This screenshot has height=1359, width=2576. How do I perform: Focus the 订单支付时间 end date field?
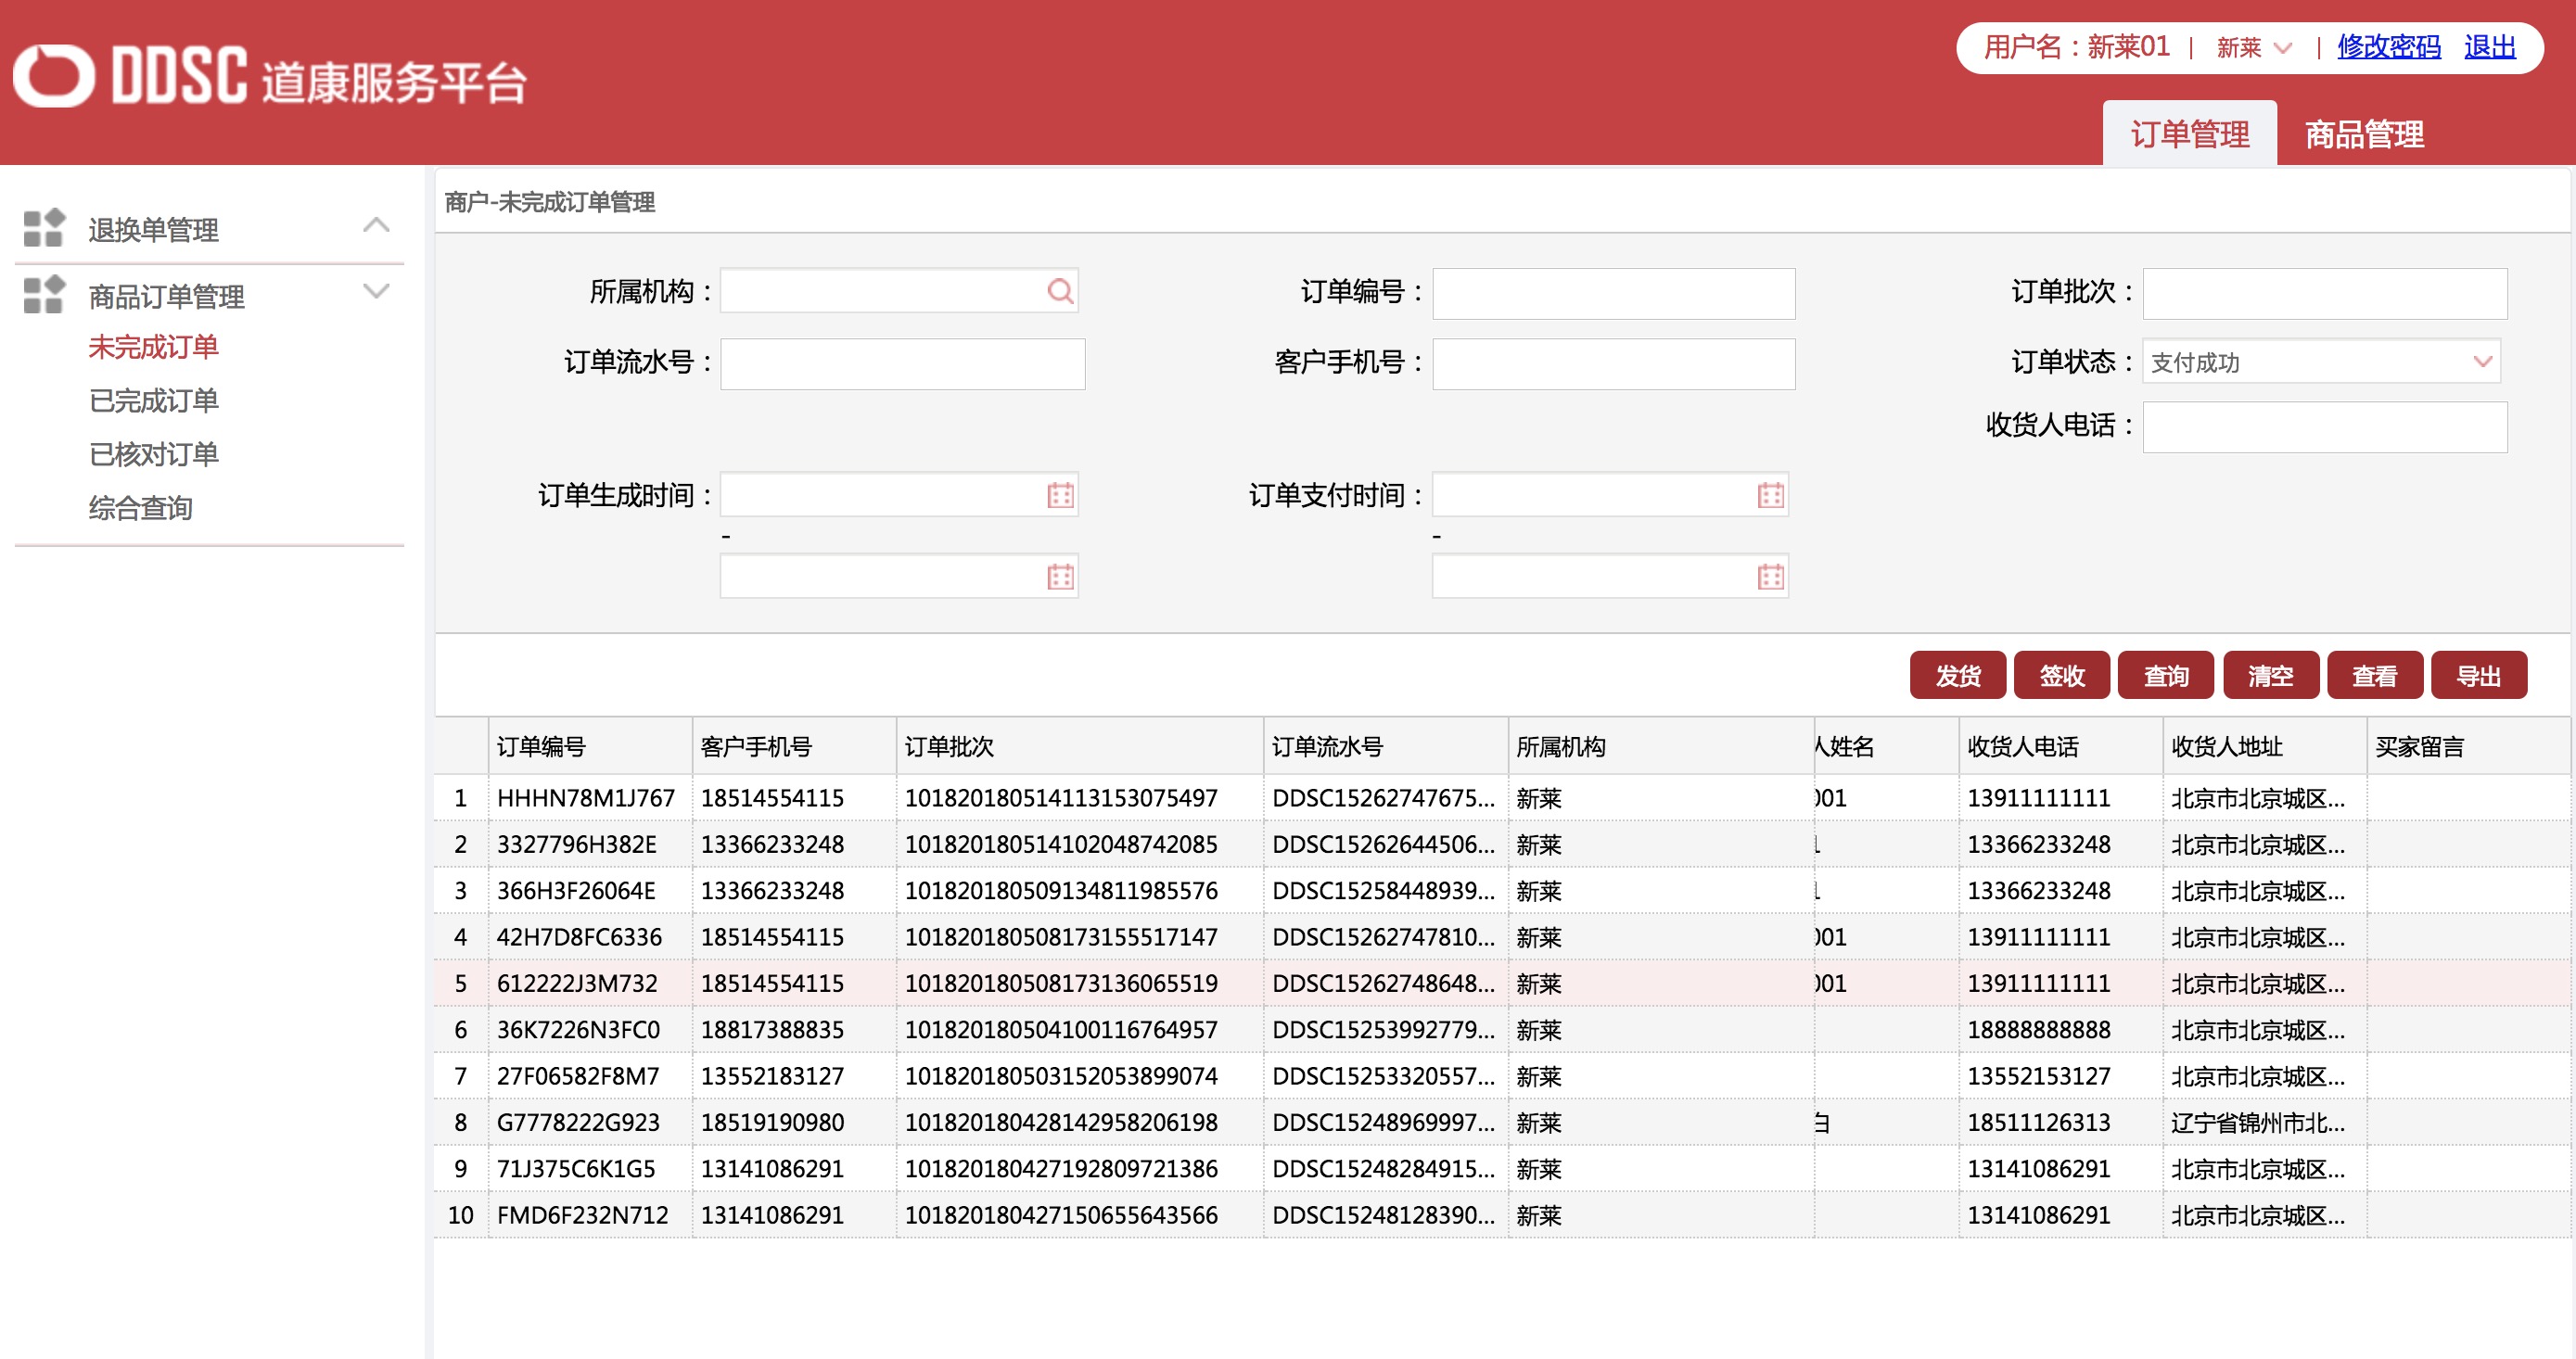pos(1610,576)
